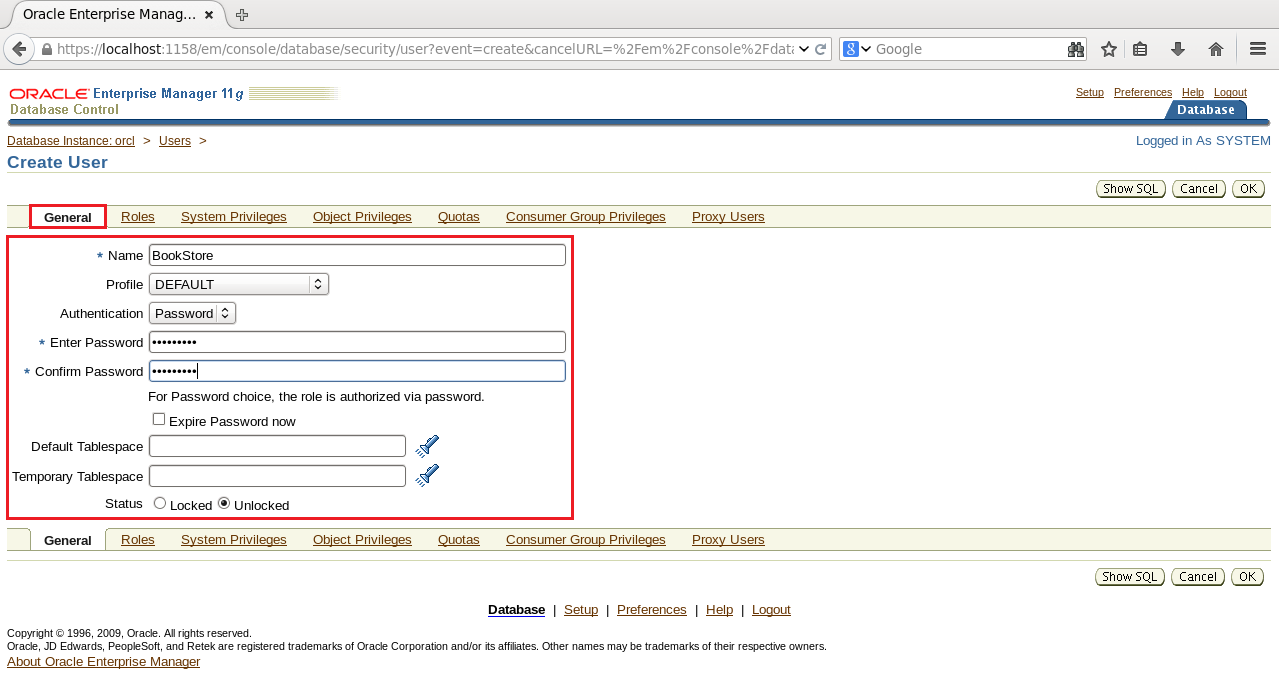Bookmark this page with the star icon
Image resolution: width=1279 pixels, height=677 pixels.
1108,49
